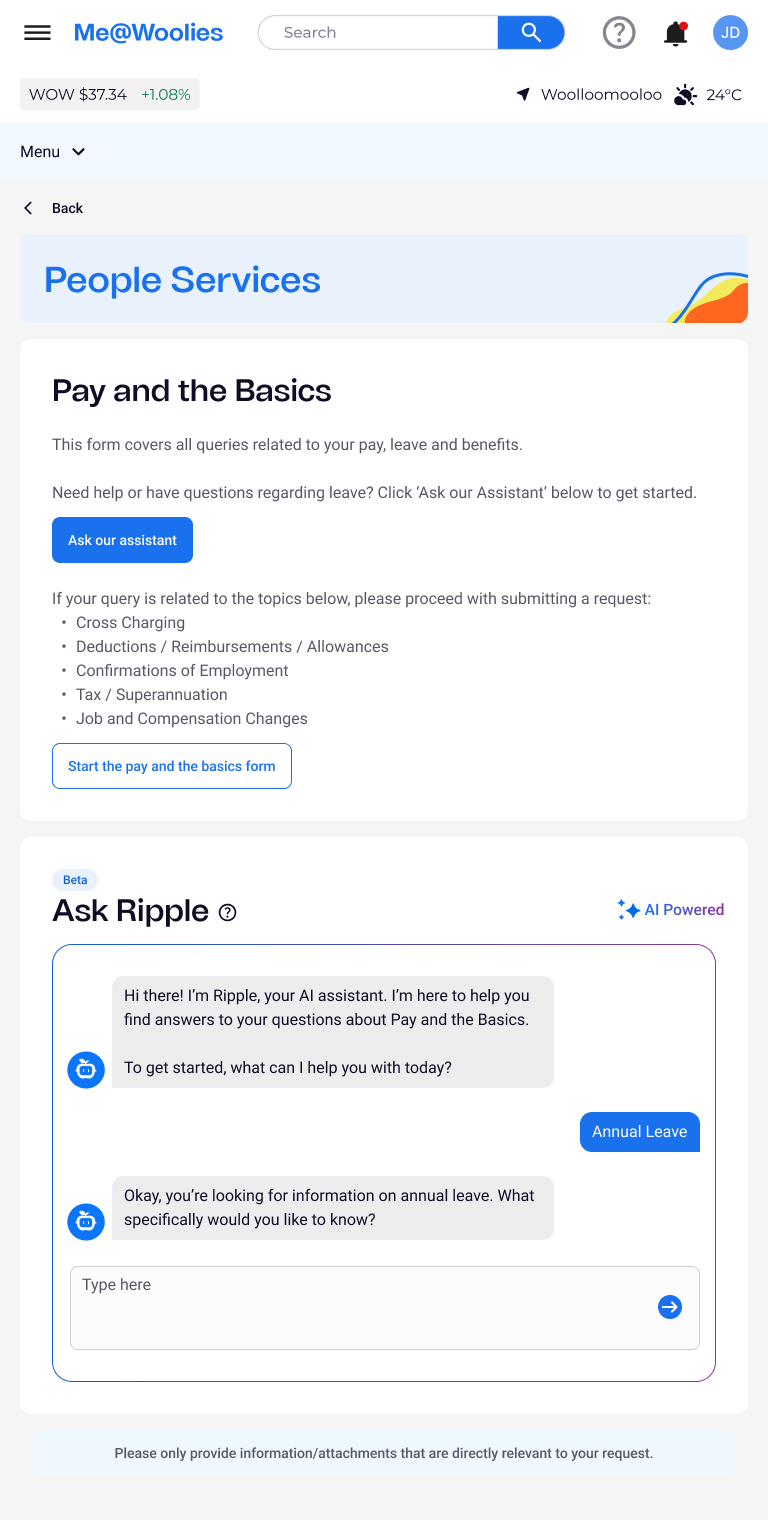Click the Ask our assistant button
Image resolution: width=768 pixels, height=1520 pixels.
[122, 540]
